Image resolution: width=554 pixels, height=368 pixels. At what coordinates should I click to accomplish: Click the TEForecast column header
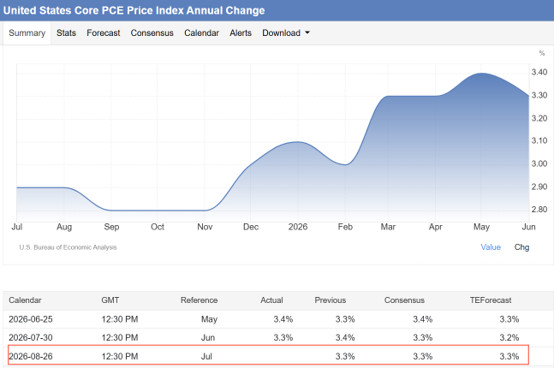tap(490, 300)
